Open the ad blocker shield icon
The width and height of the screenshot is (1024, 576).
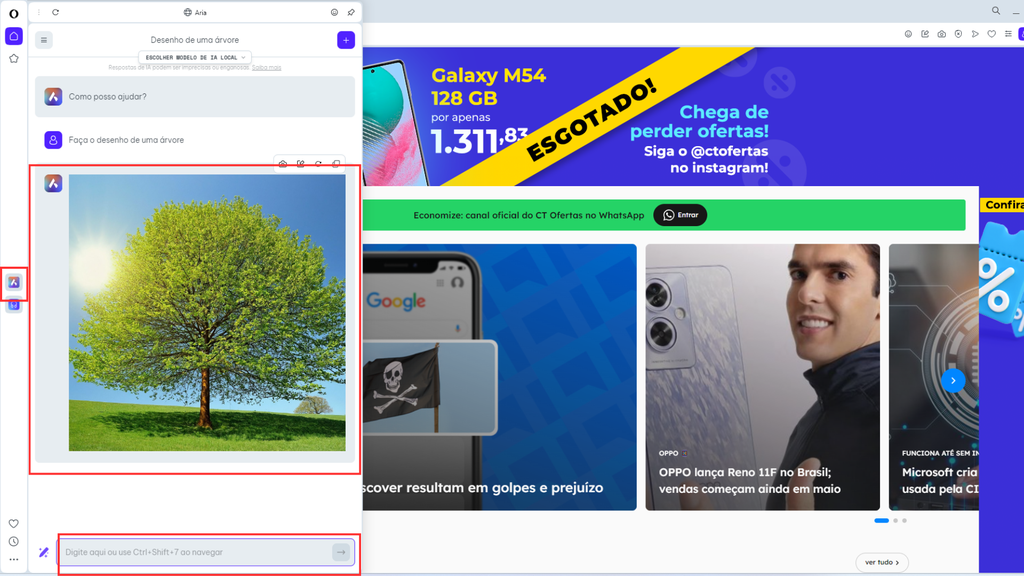pos(958,34)
